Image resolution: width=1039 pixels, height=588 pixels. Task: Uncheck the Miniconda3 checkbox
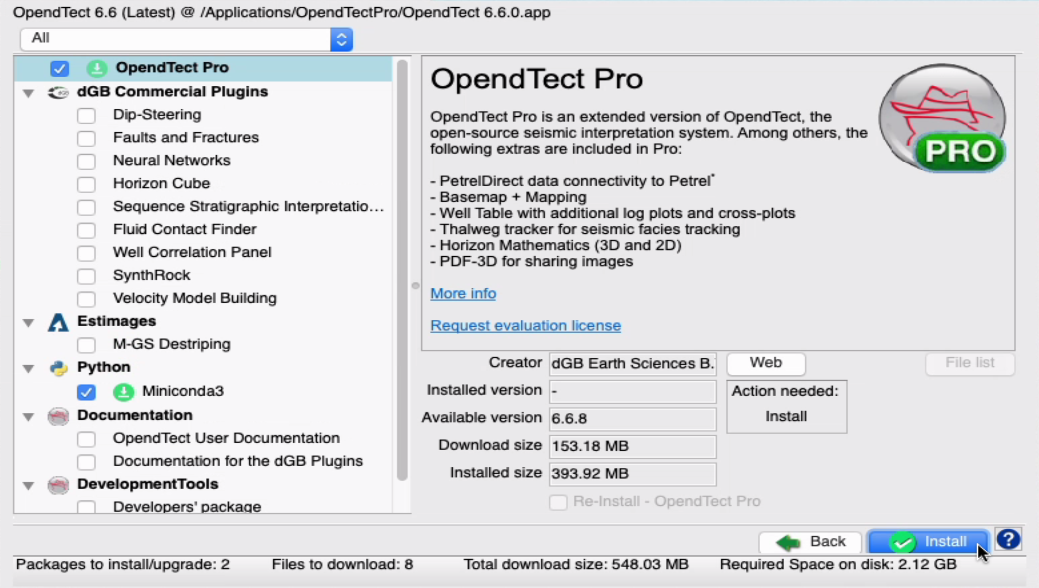coord(87,392)
